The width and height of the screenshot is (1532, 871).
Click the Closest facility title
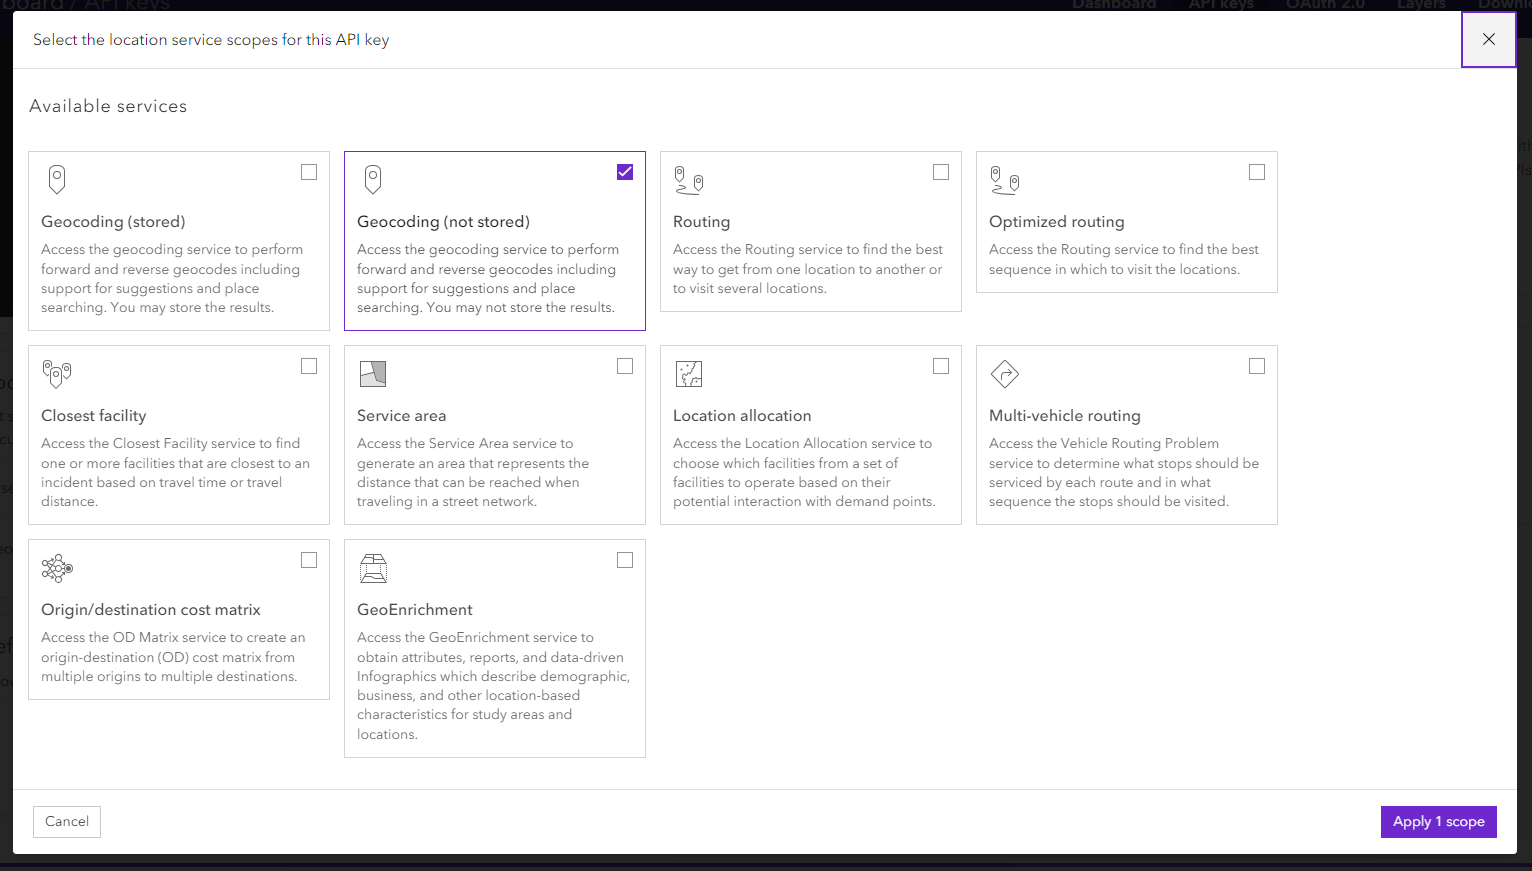93,416
